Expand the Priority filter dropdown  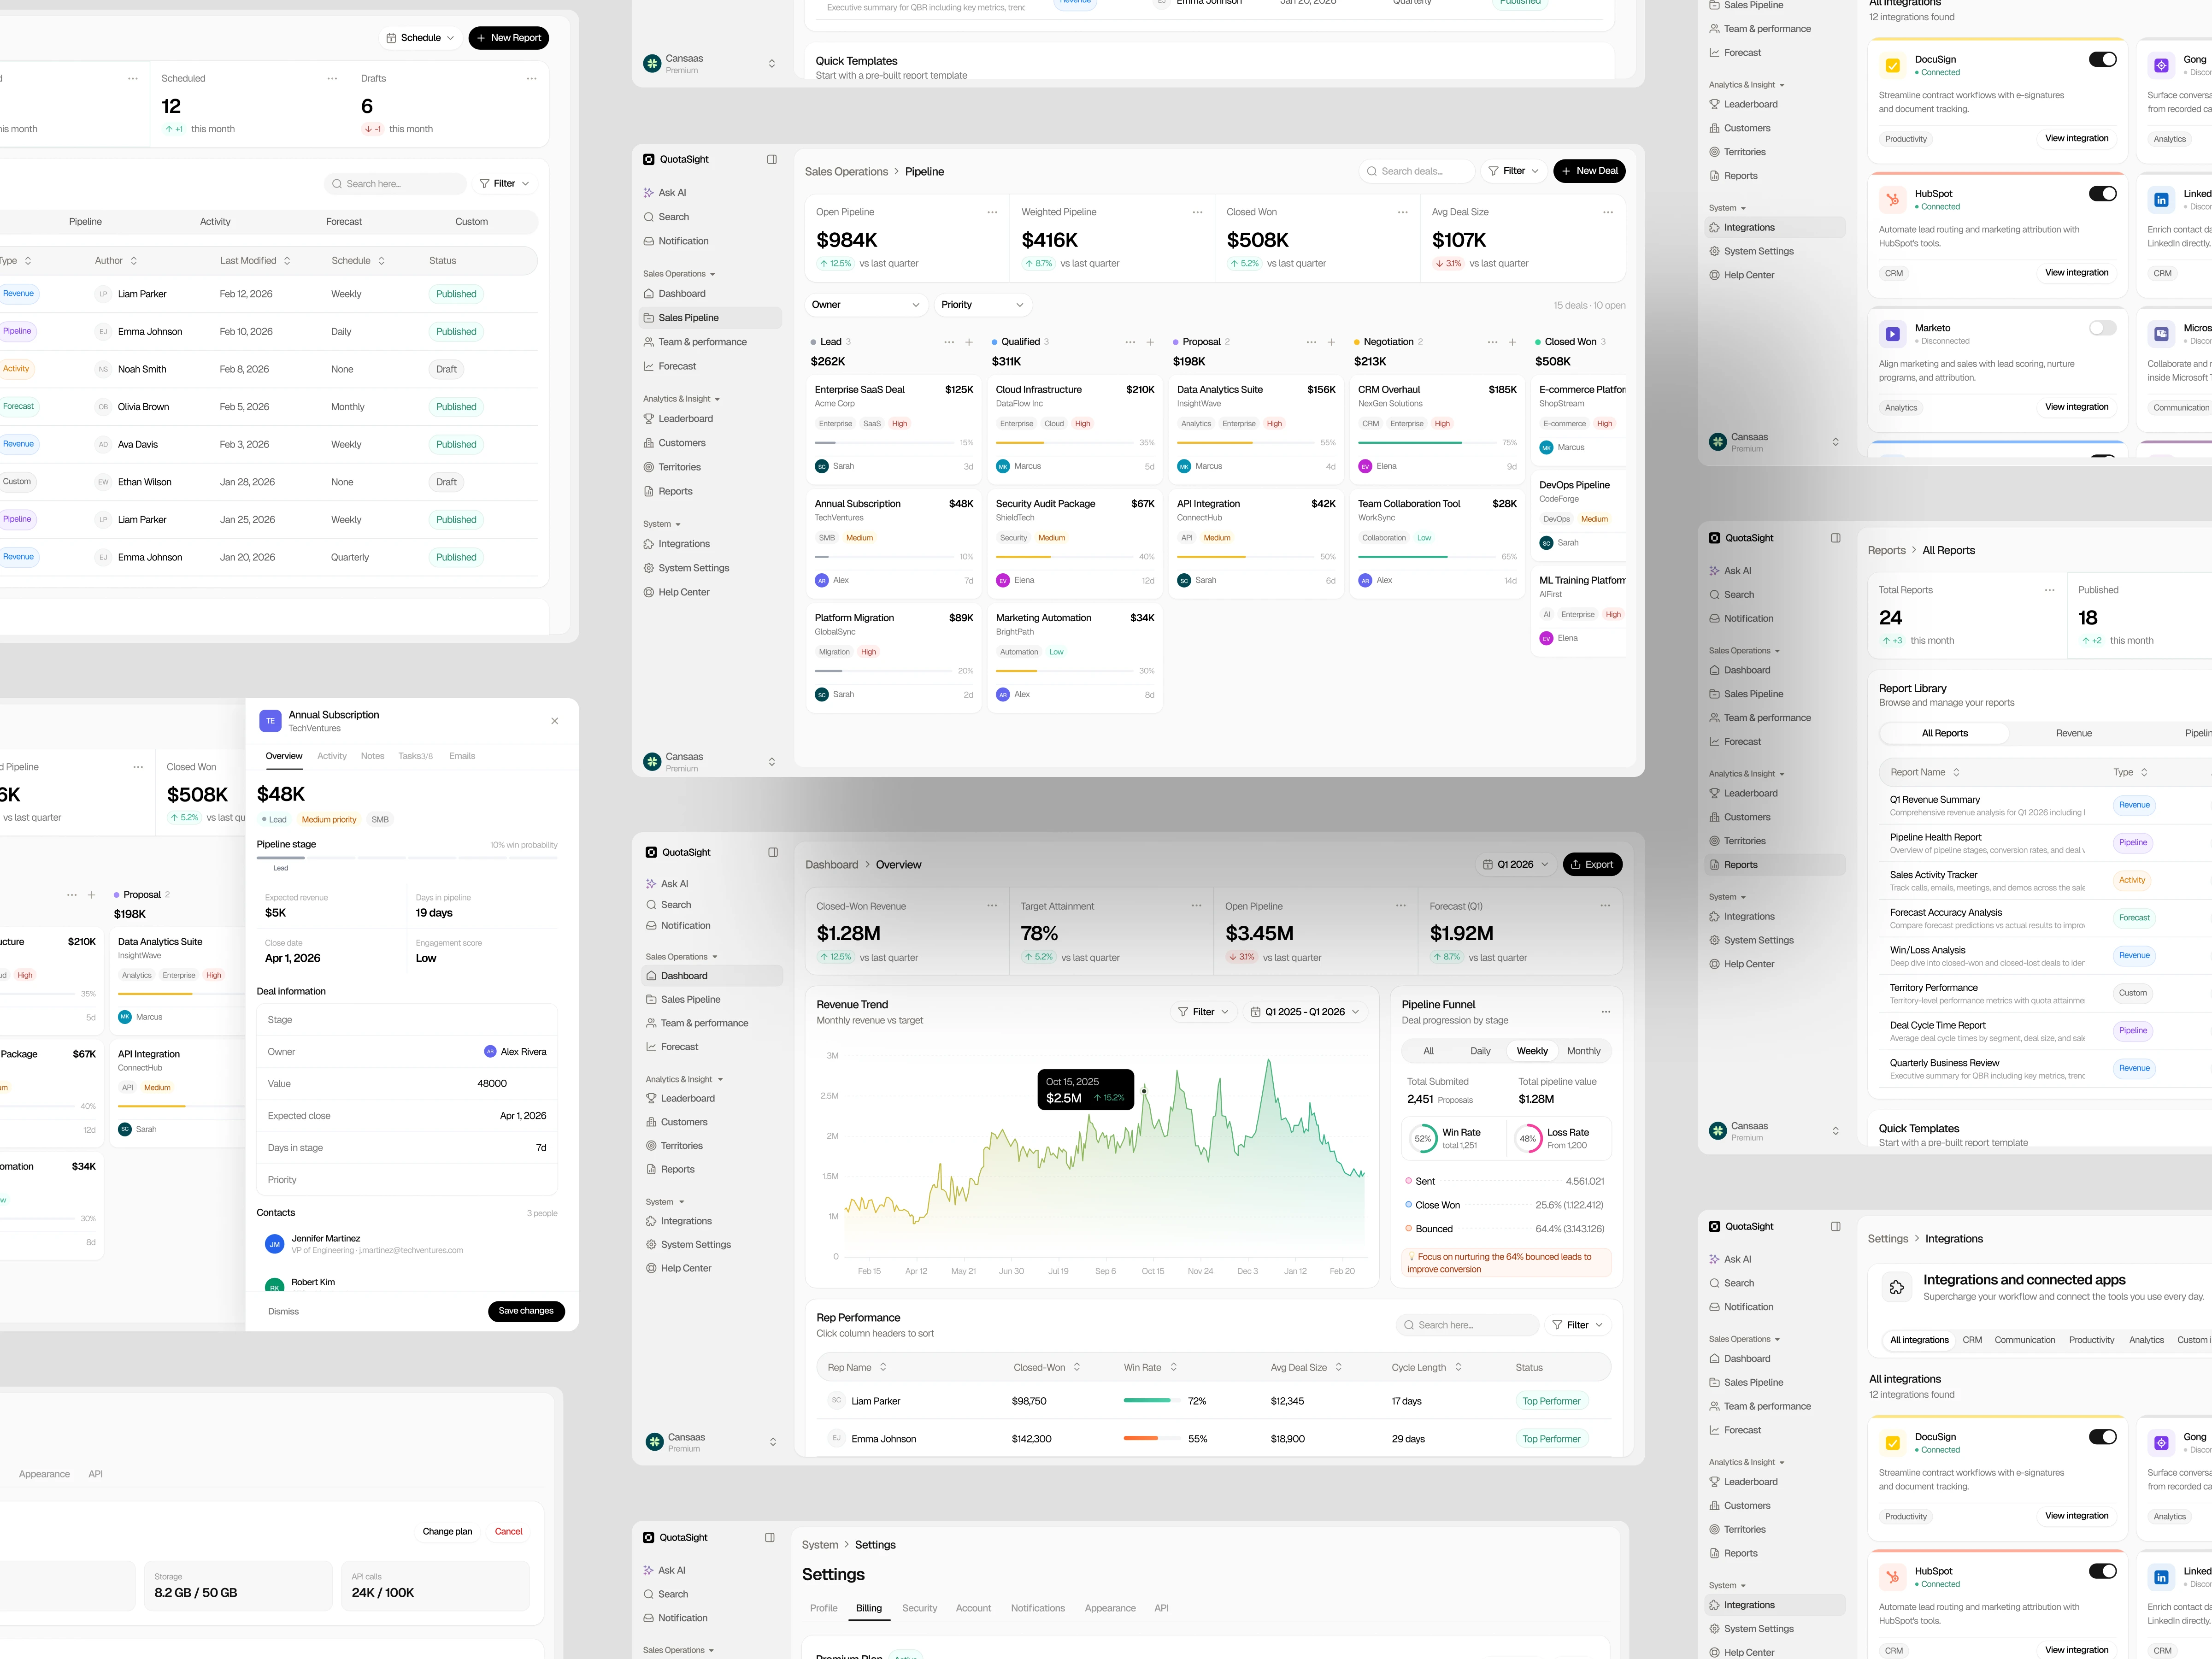click(982, 305)
